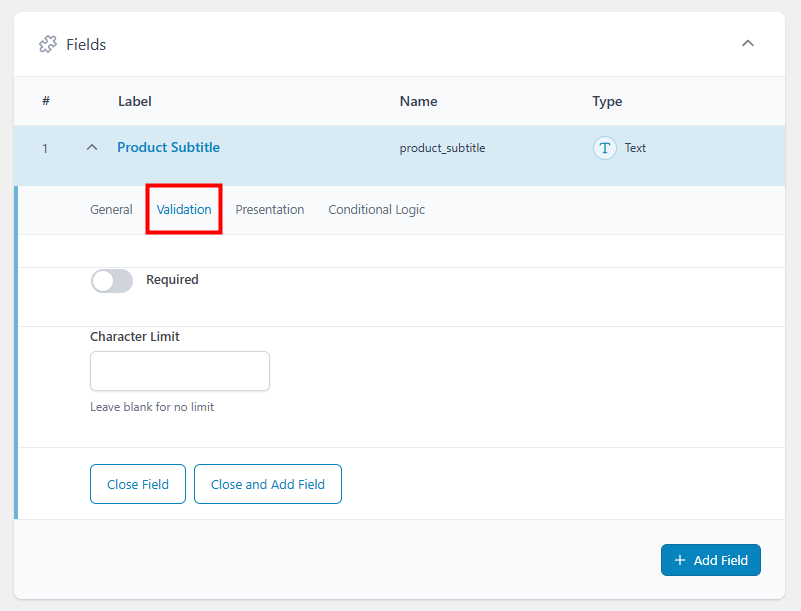
Task: Collapse the Fields panel using top-right chevron
Action: [748, 44]
